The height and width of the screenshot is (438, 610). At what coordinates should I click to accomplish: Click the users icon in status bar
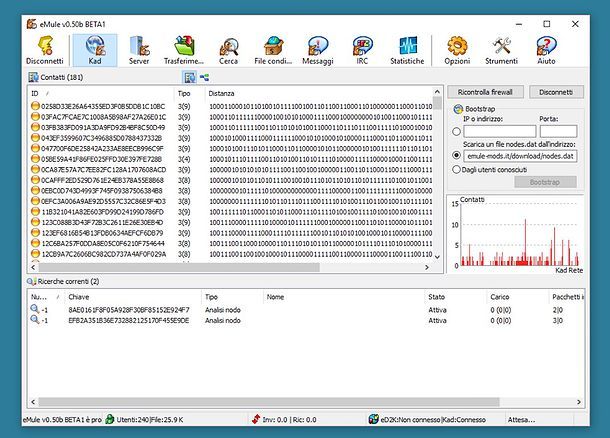(x=110, y=419)
